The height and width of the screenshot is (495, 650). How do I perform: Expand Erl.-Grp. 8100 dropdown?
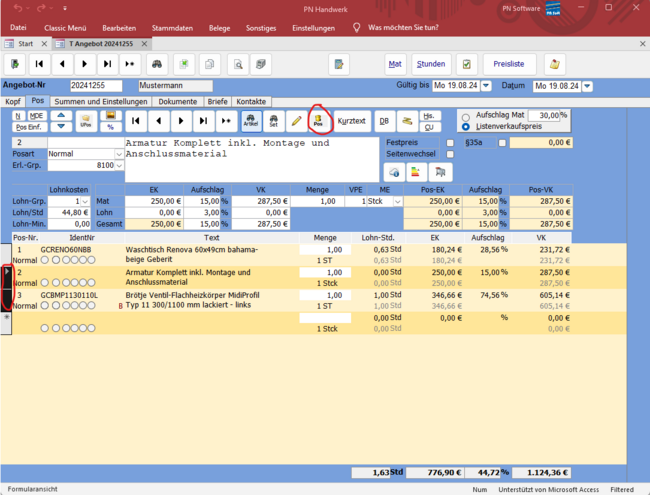(119, 165)
